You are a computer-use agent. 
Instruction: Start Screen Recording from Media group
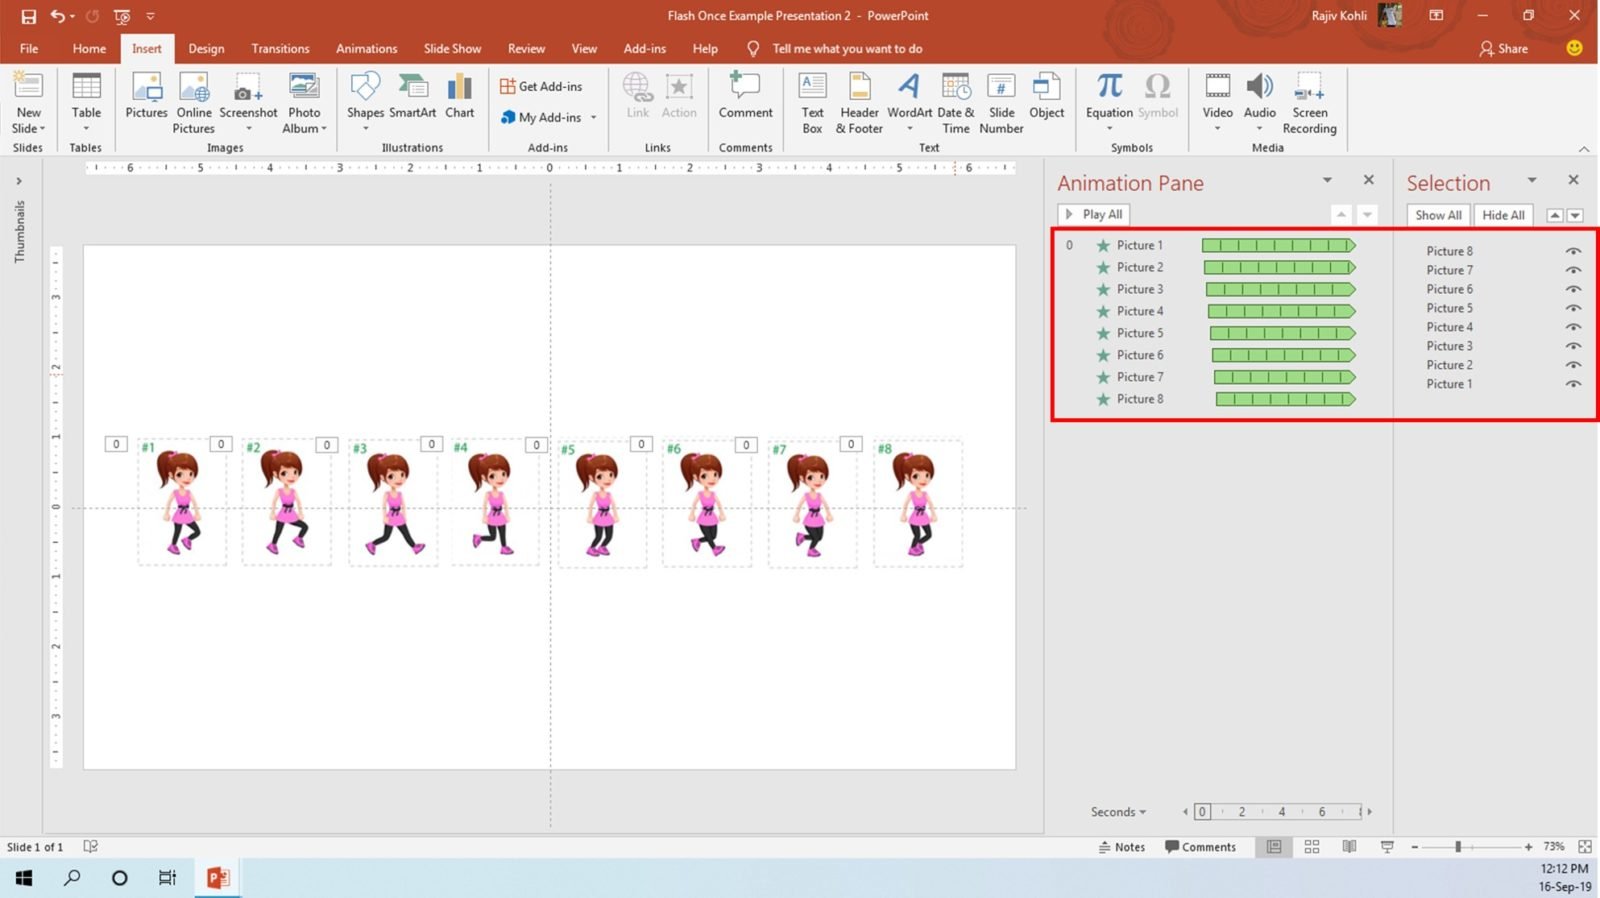pyautogui.click(x=1309, y=102)
